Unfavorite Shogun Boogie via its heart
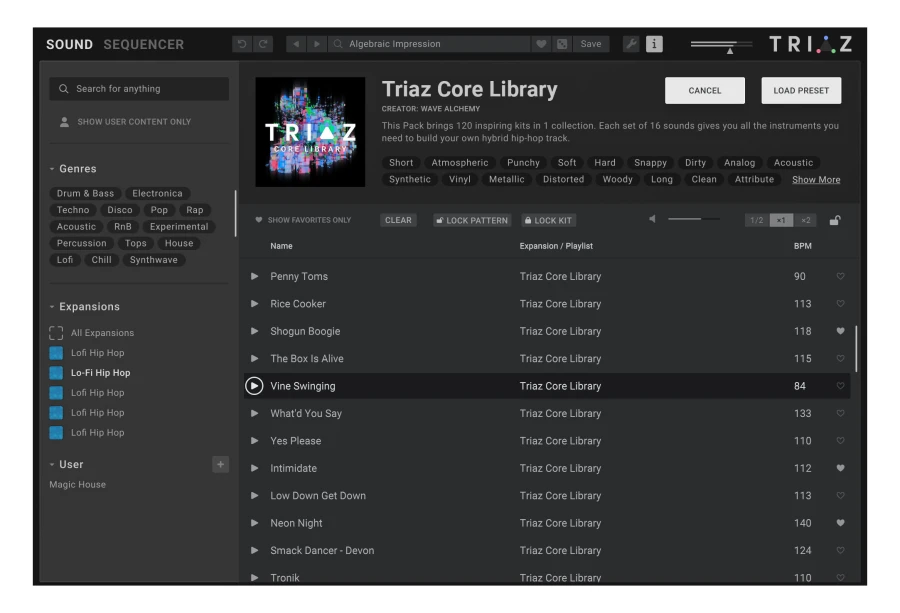The height and width of the screenshot is (613, 900). pyautogui.click(x=840, y=331)
